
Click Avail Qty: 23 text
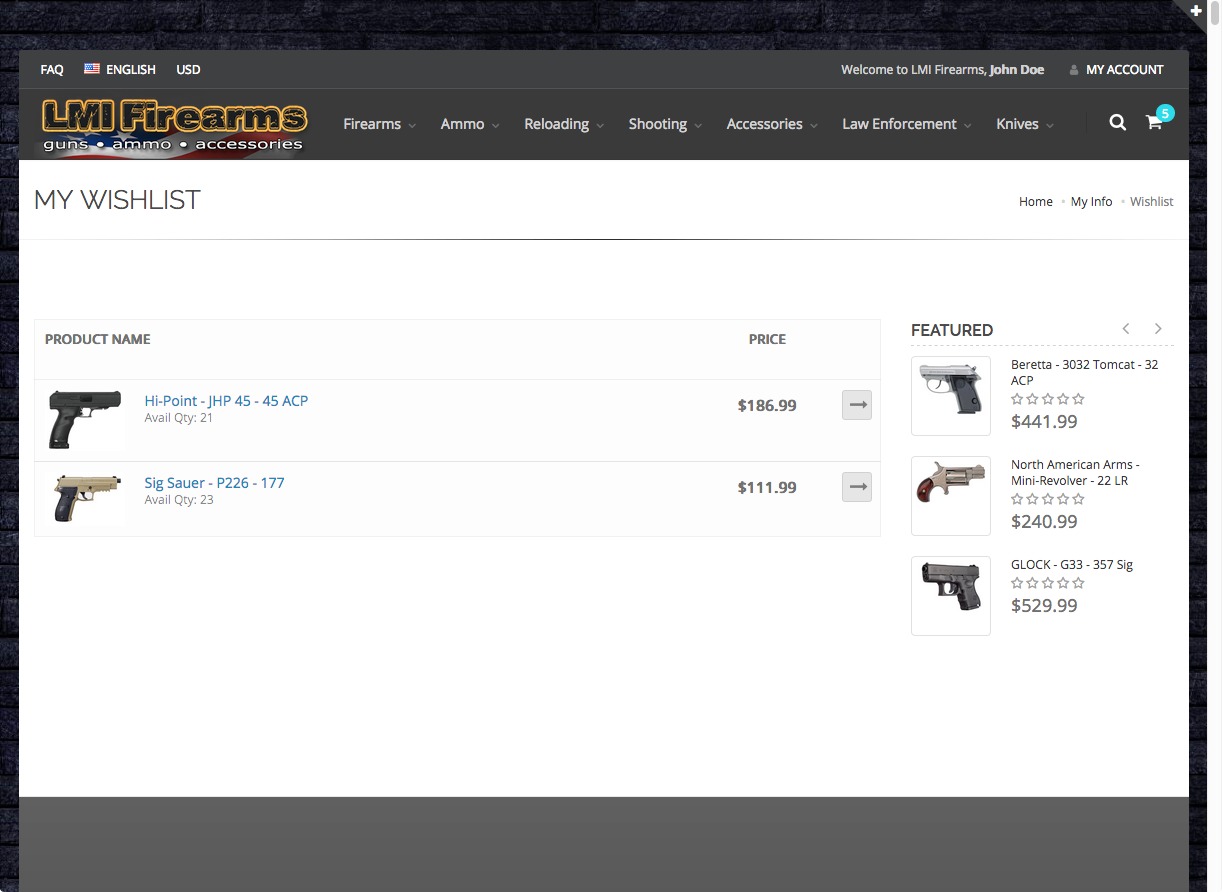coord(179,499)
